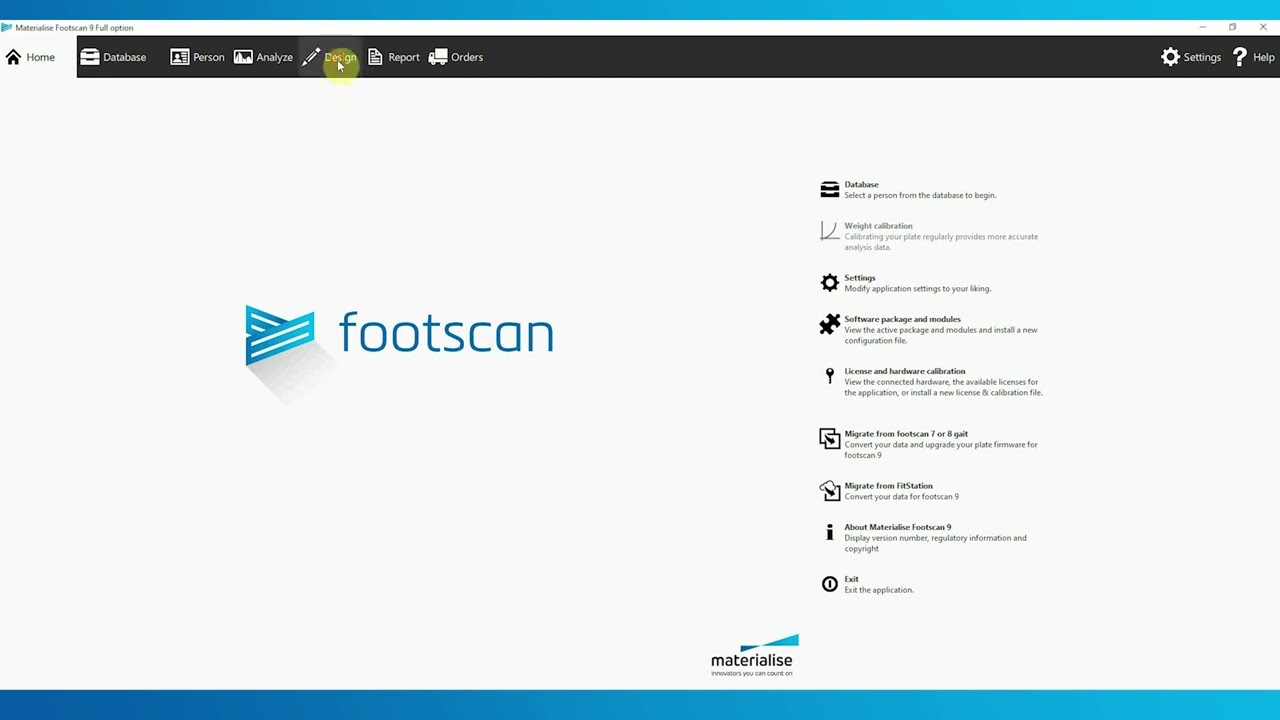Open the Settings link in the start list
The width and height of the screenshot is (1280, 720).
coord(860,278)
